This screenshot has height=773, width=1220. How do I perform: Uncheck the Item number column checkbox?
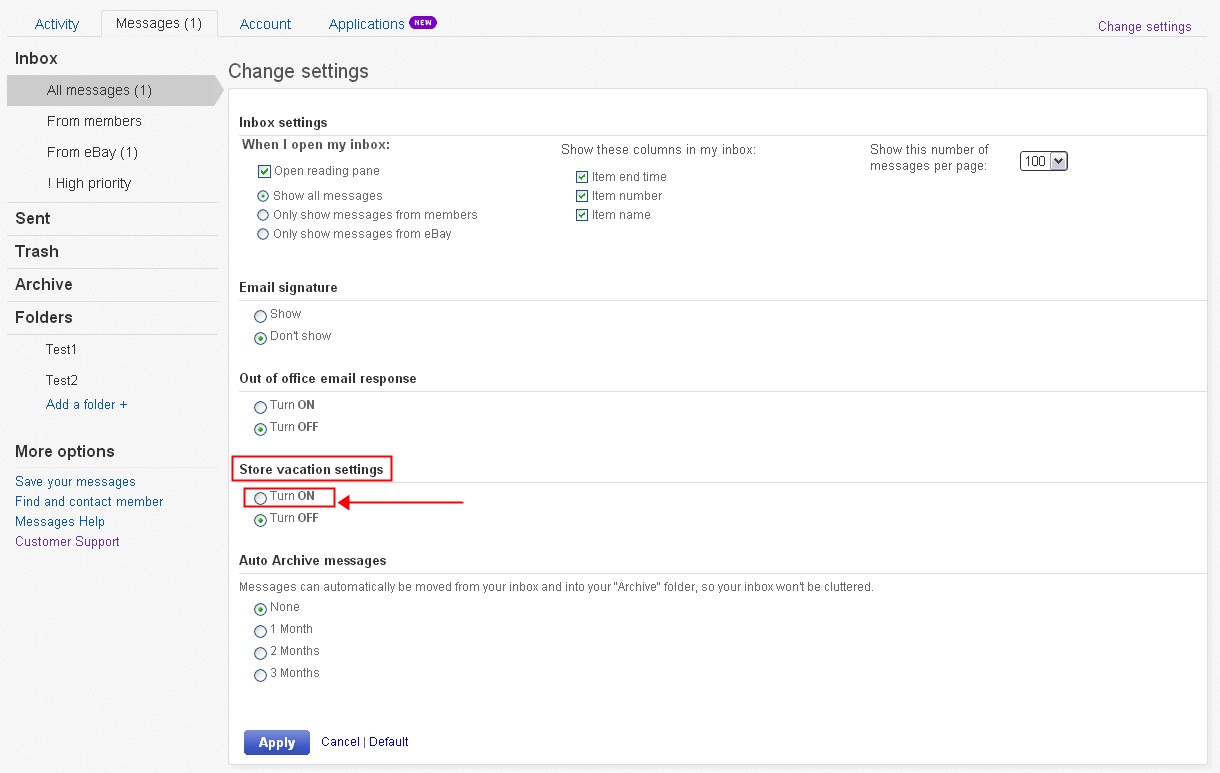pos(582,196)
